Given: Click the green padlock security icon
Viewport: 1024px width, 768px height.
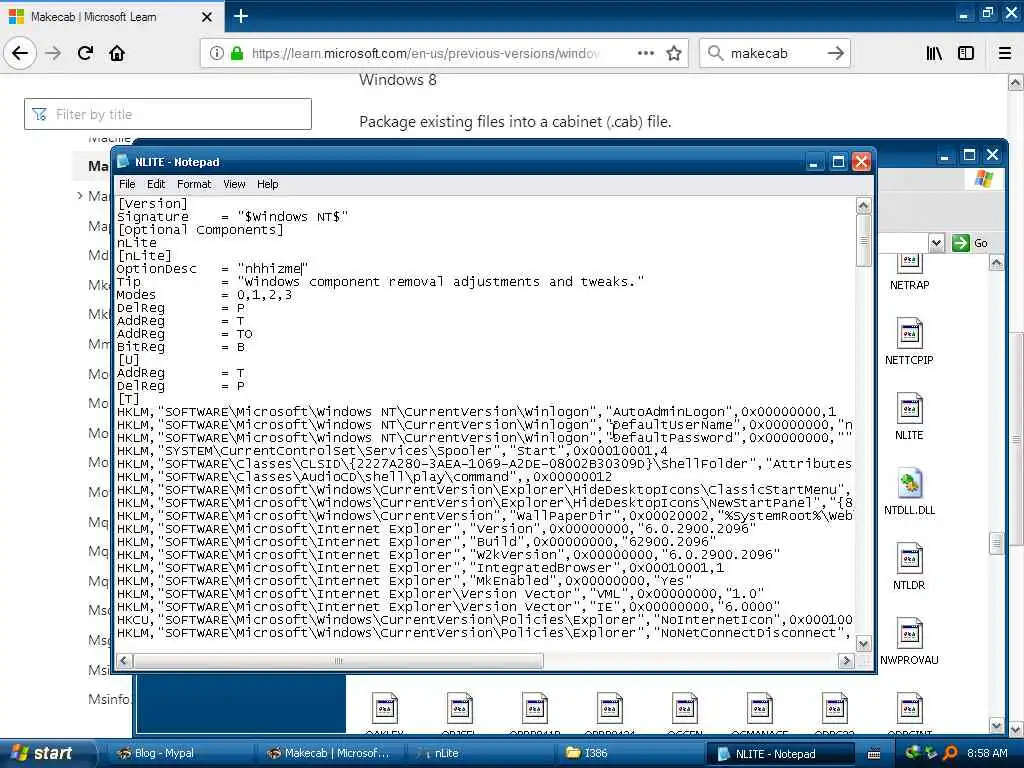Looking at the screenshot, I should click(x=237, y=53).
